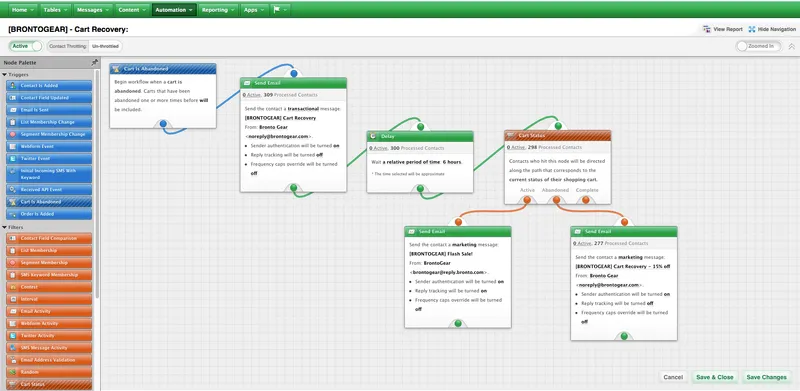800x391 pixels.
Task: Open the Automation menu
Action: (x=174, y=10)
